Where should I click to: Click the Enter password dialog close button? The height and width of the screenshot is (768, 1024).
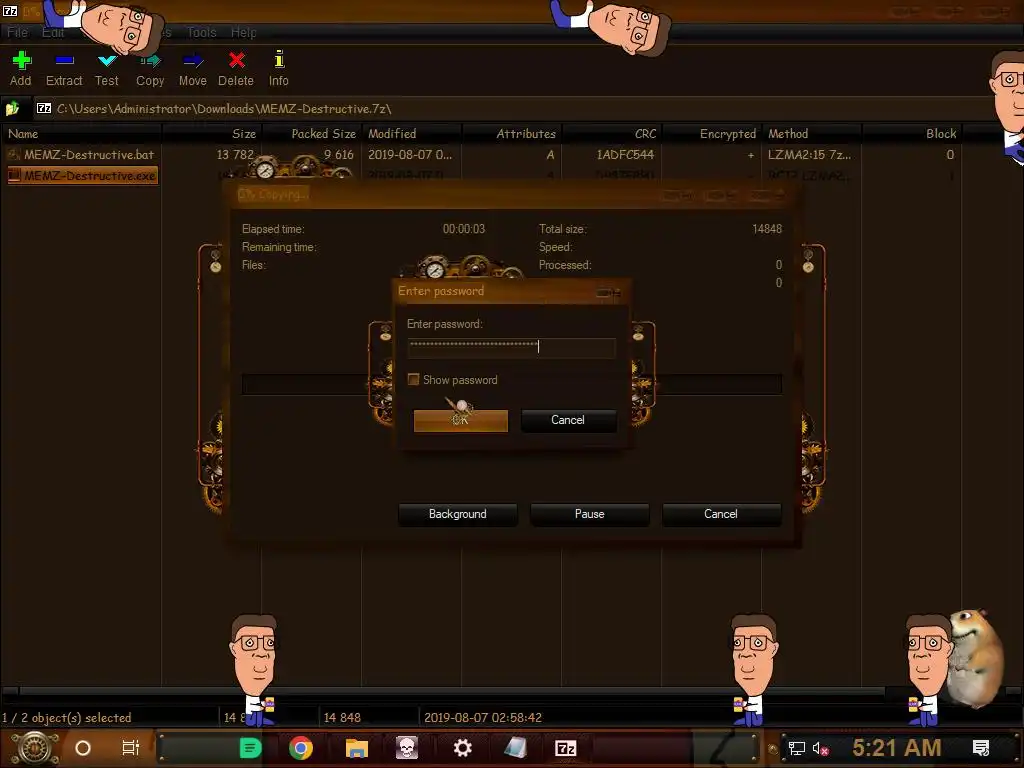(609, 293)
